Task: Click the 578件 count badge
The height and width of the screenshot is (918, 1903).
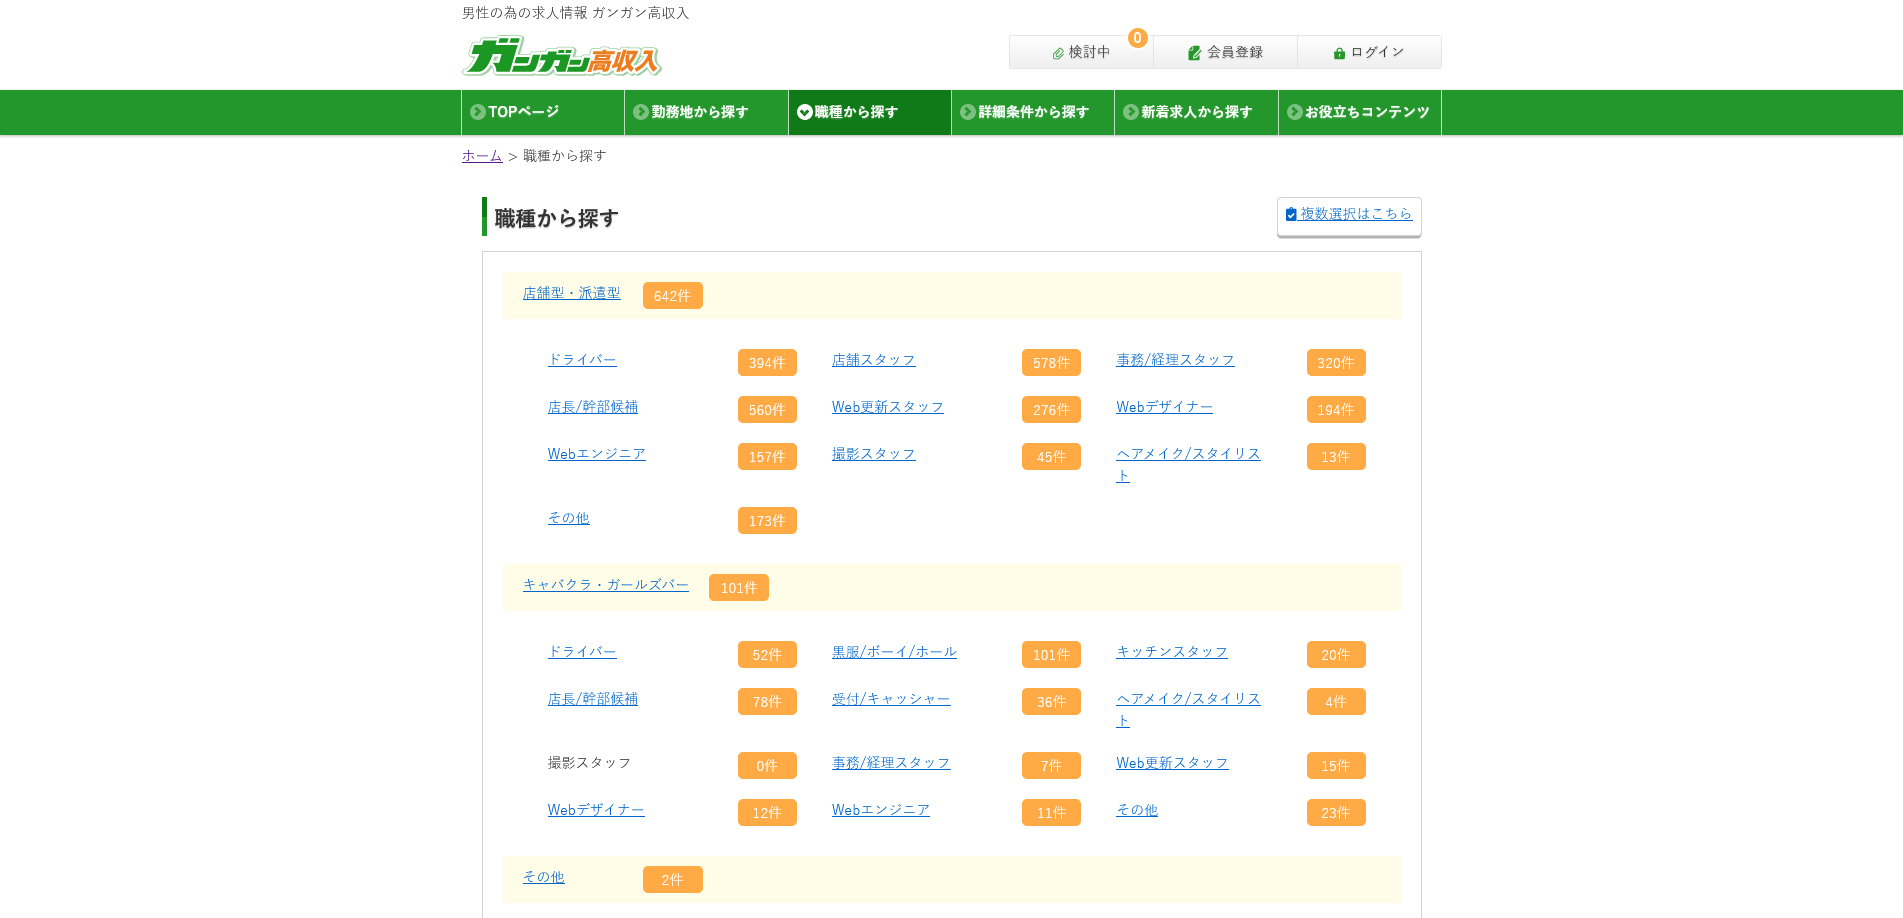Action: 1051,363
